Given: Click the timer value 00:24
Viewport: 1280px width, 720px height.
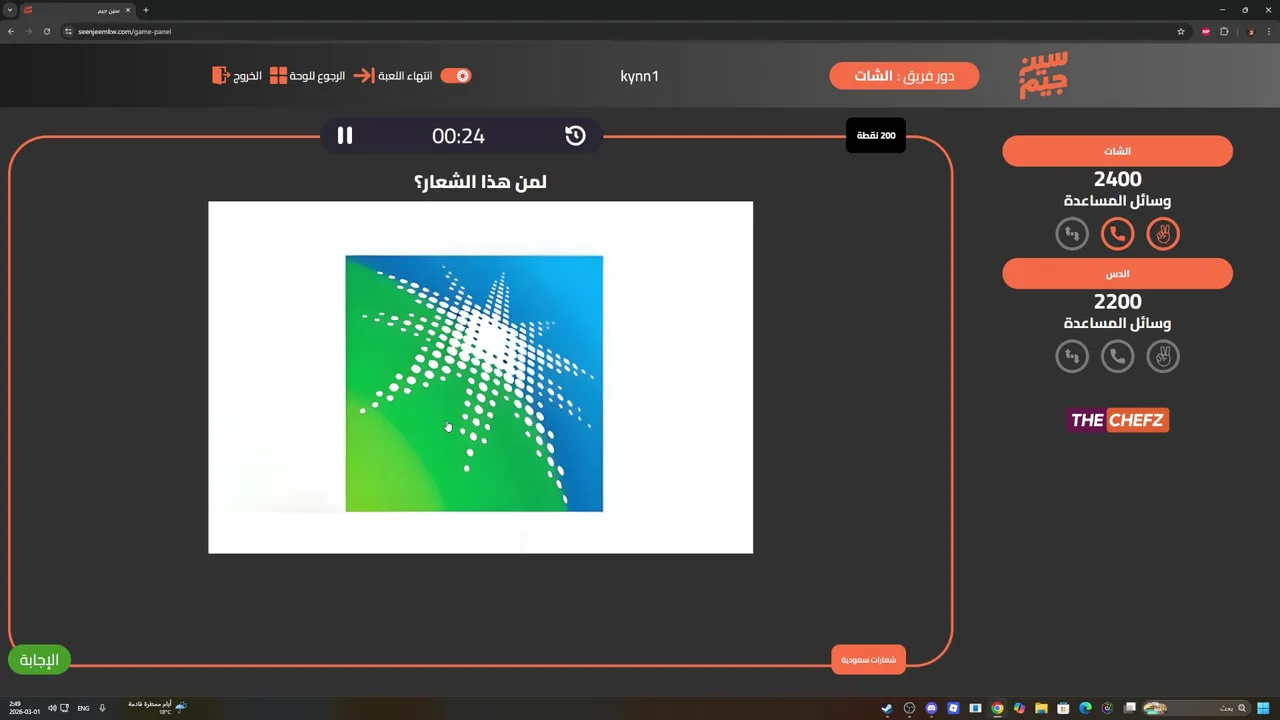Looking at the screenshot, I should (x=458, y=136).
